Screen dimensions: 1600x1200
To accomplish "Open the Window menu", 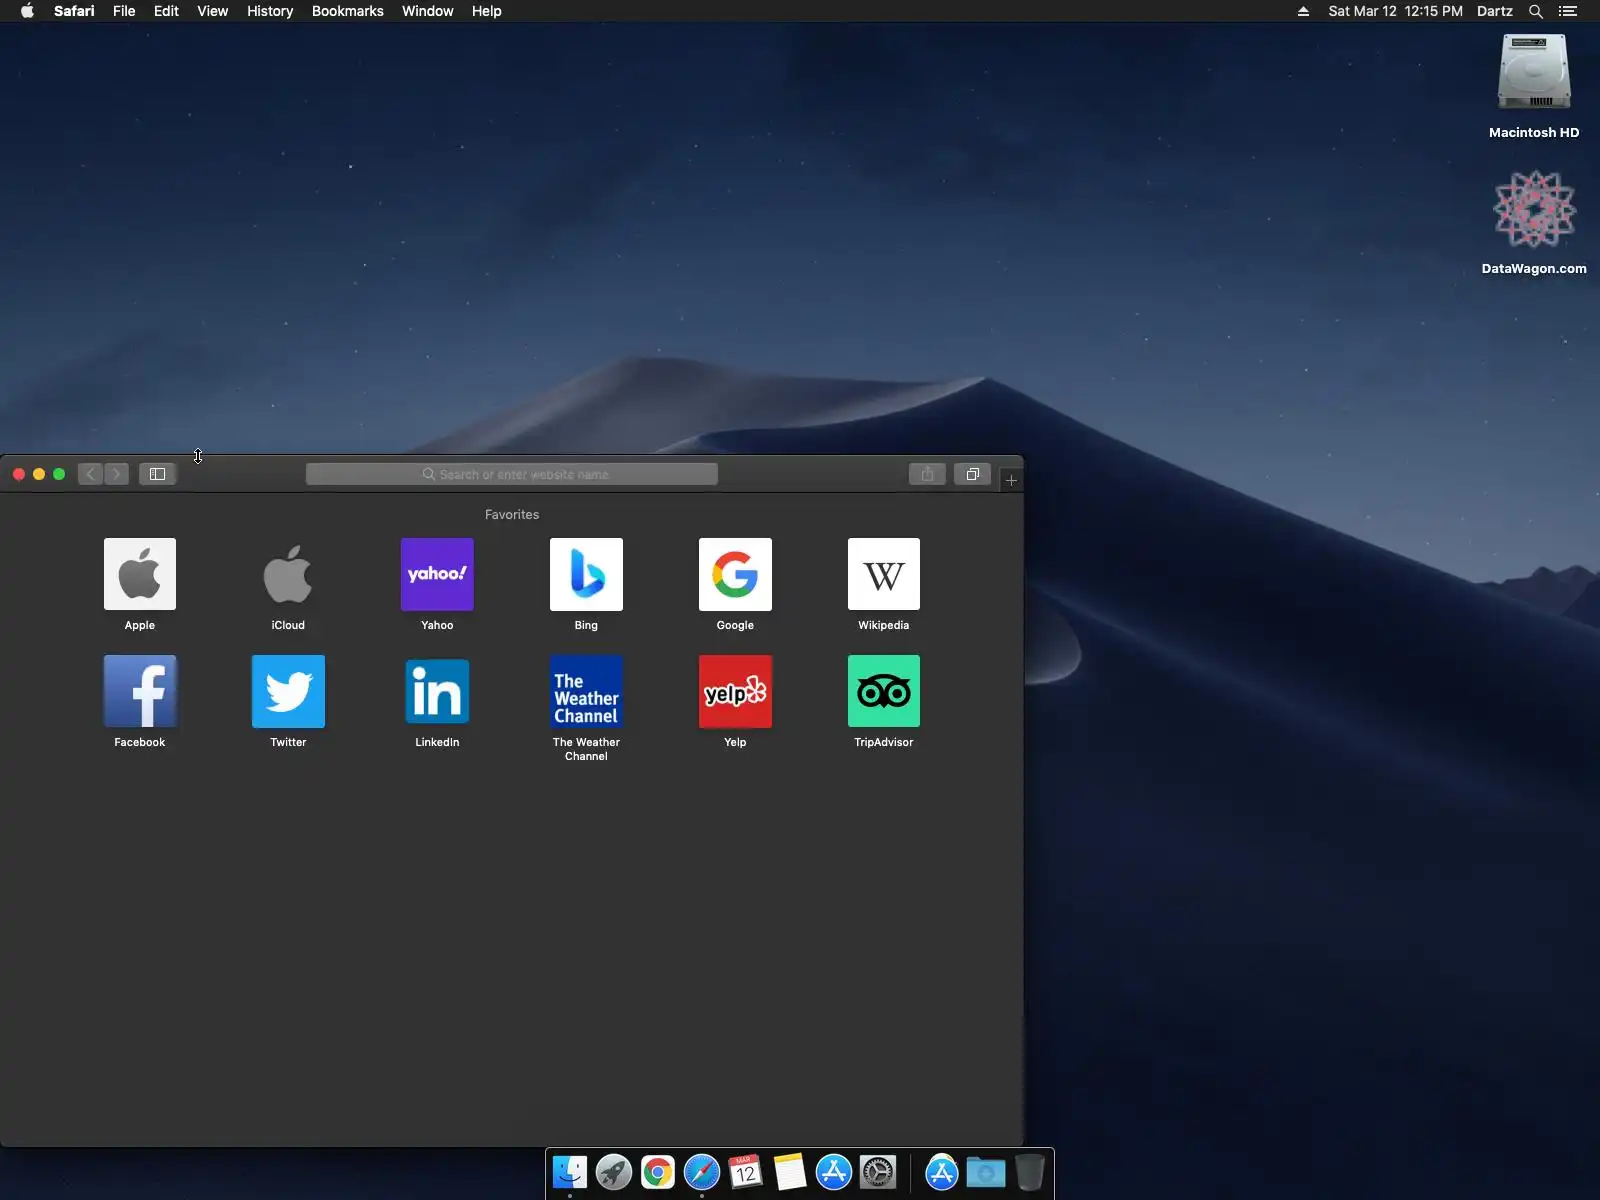I will pos(427,11).
